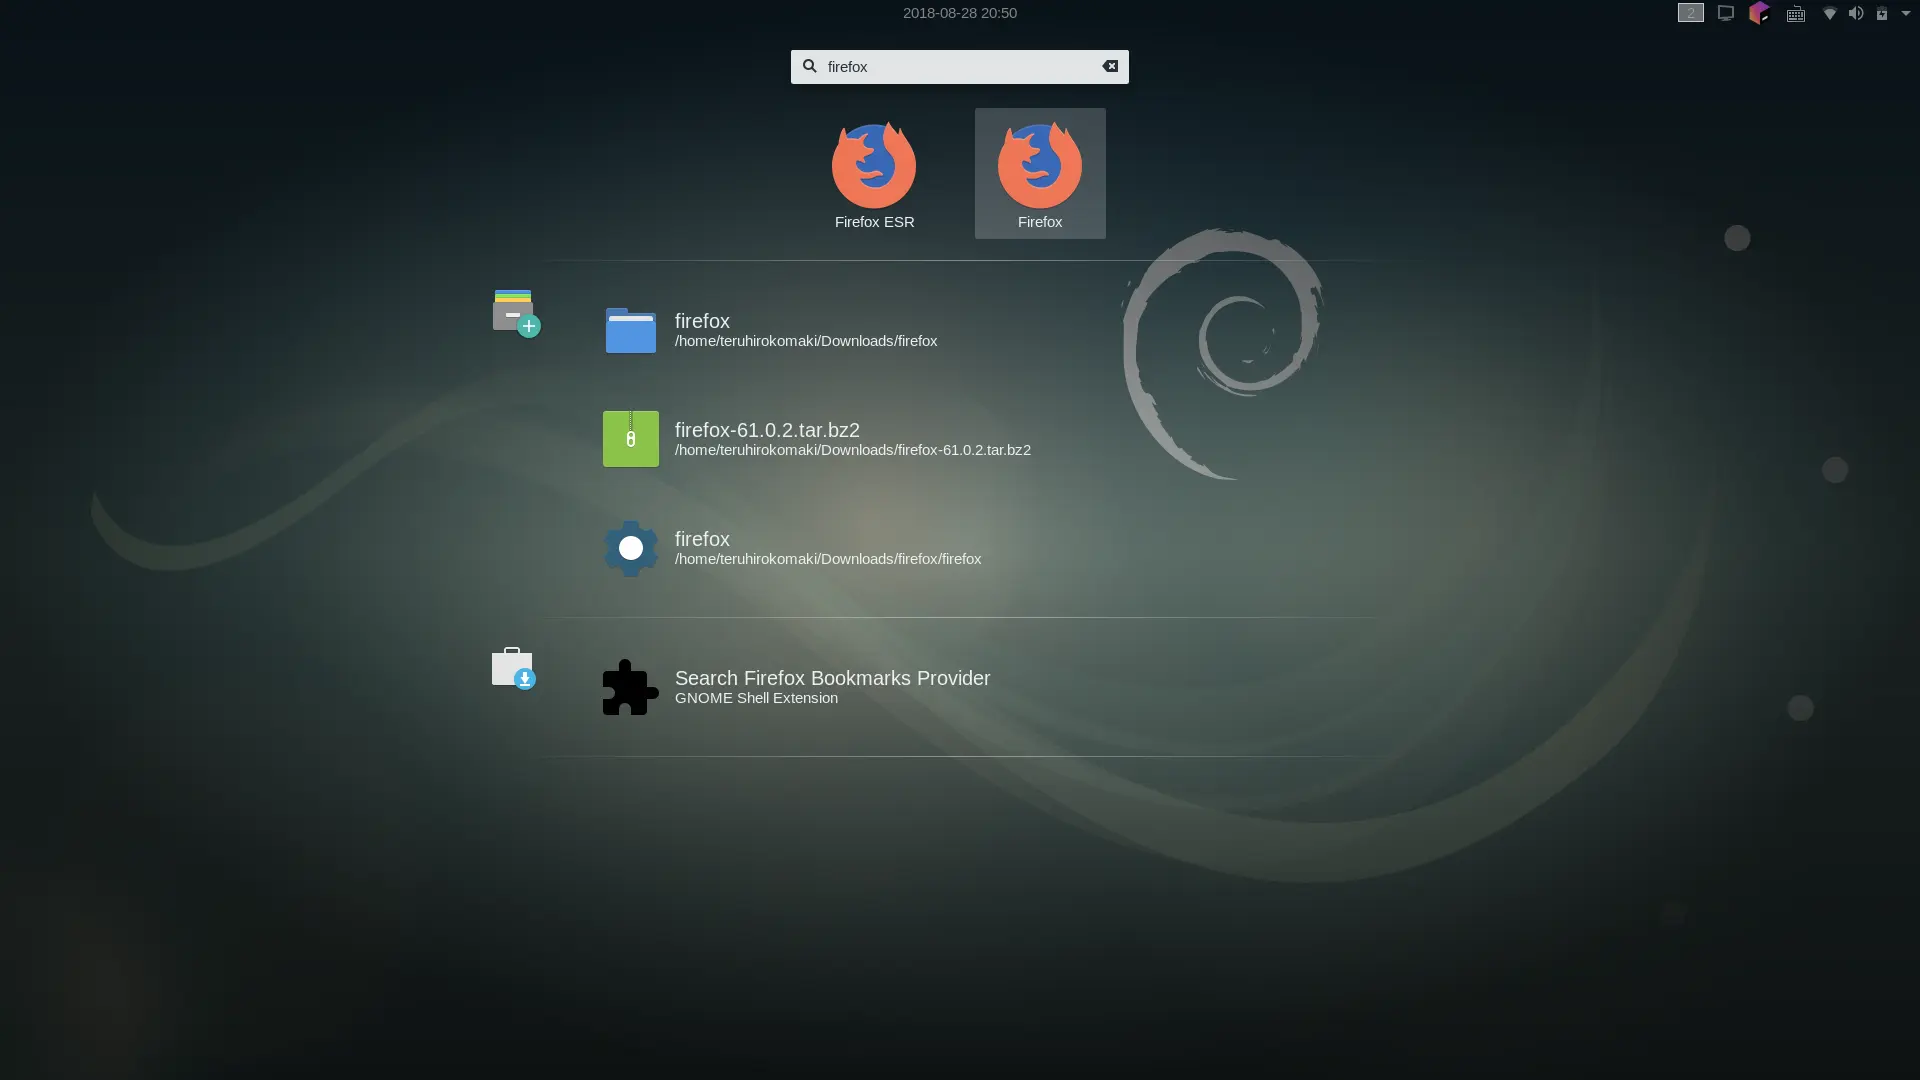
Task: Click the screen display indicator icon
Action: click(1725, 13)
